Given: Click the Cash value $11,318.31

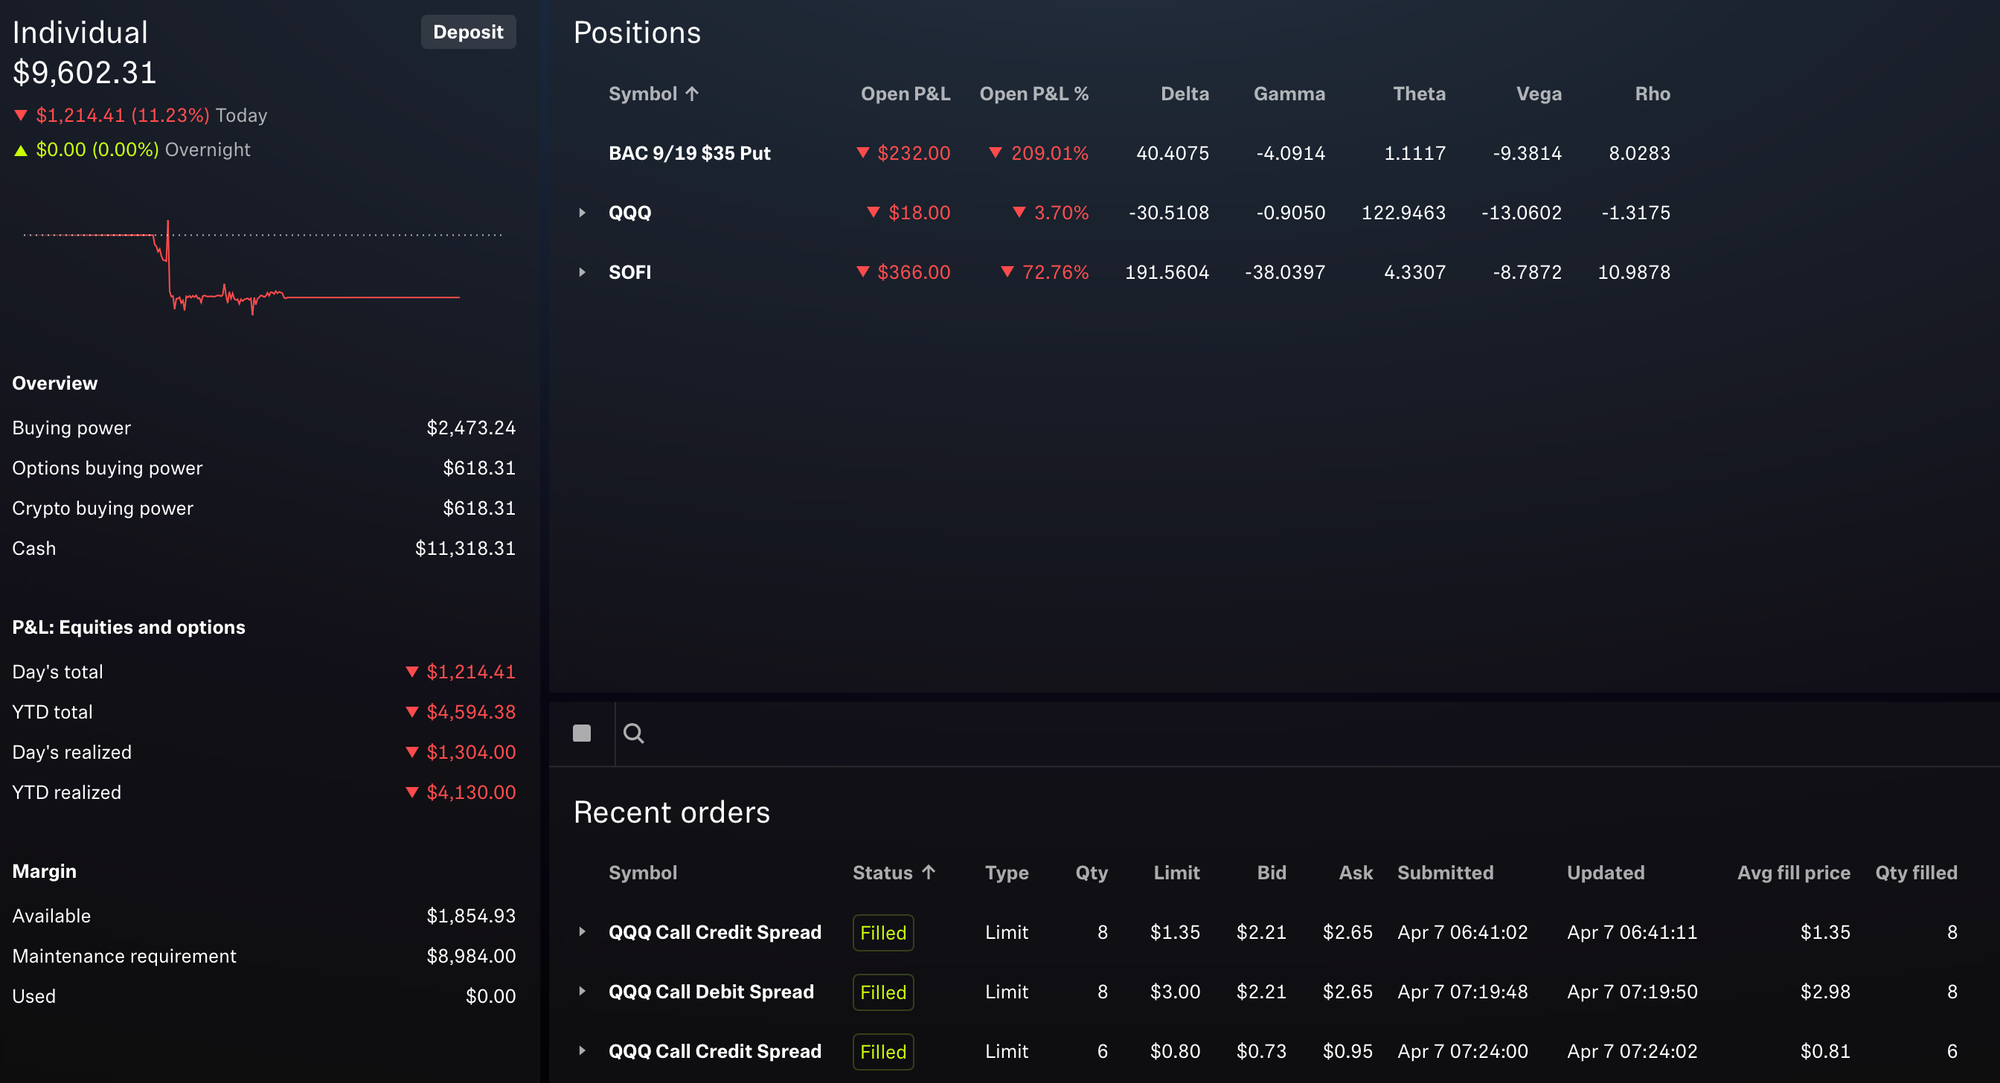Looking at the screenshot, I should pos(465,548).
